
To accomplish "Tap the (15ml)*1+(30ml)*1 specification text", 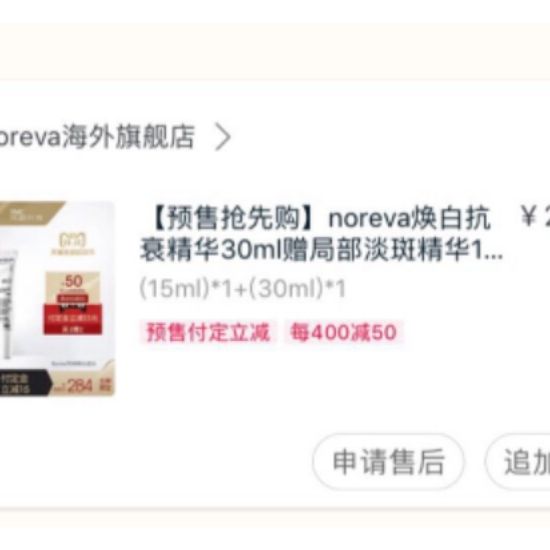I will coord(243,289).
